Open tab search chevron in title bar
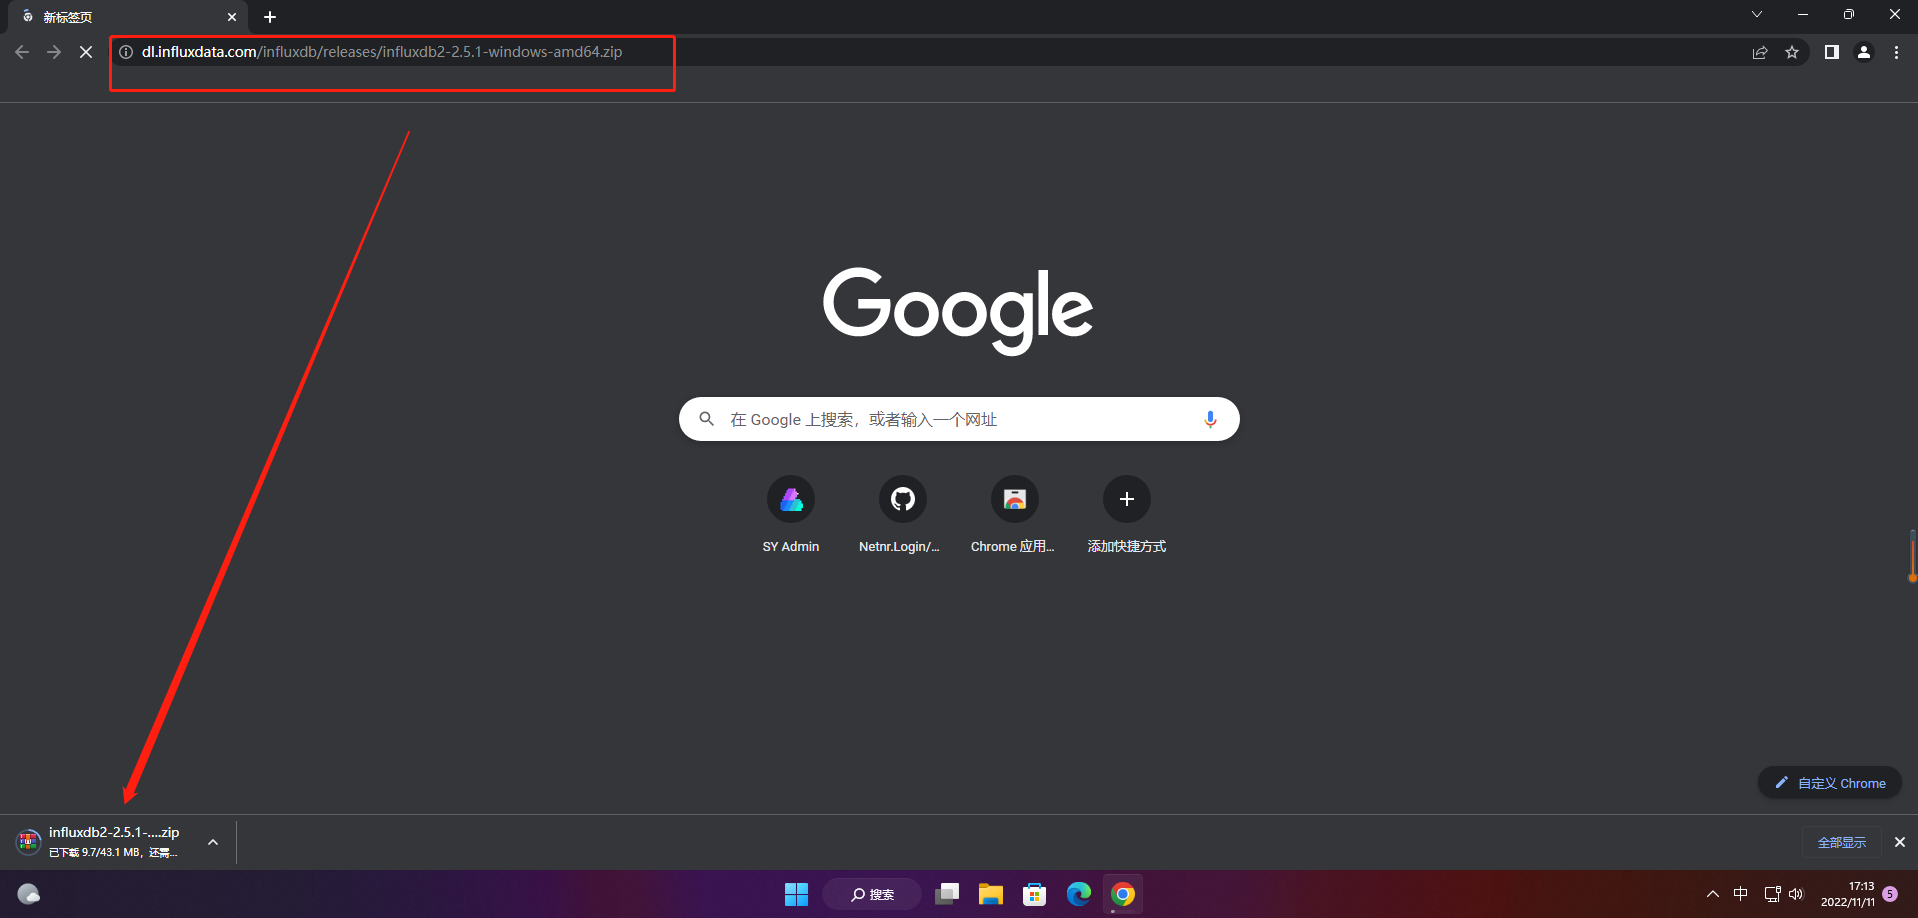The height and width of the screenshot is (918, 1918). 1757,14
